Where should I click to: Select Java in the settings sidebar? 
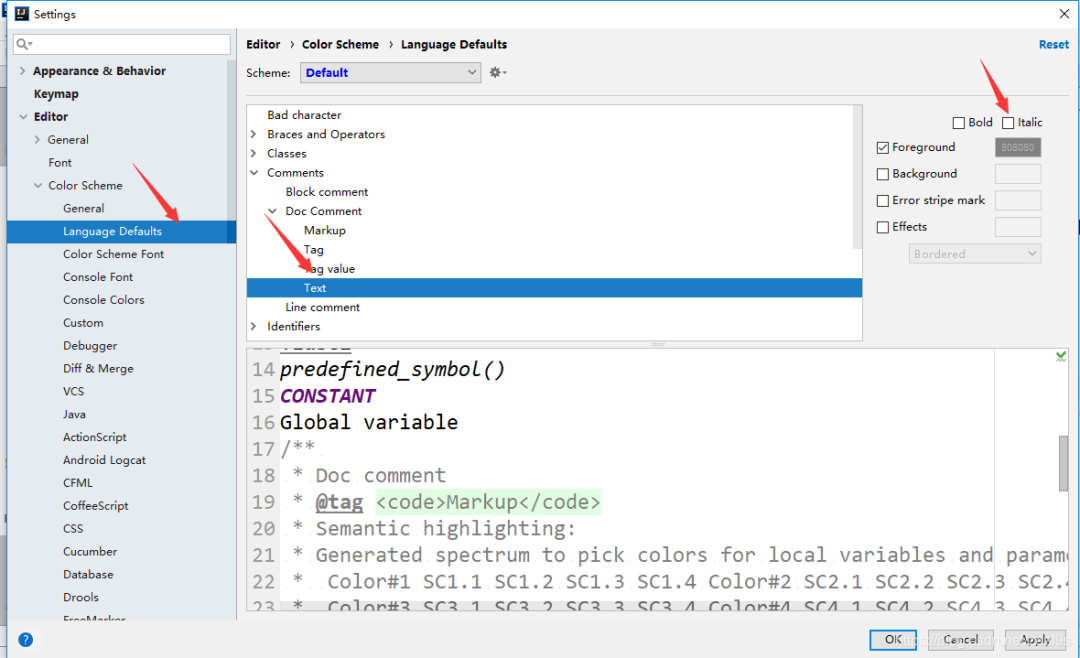(74, 414)
